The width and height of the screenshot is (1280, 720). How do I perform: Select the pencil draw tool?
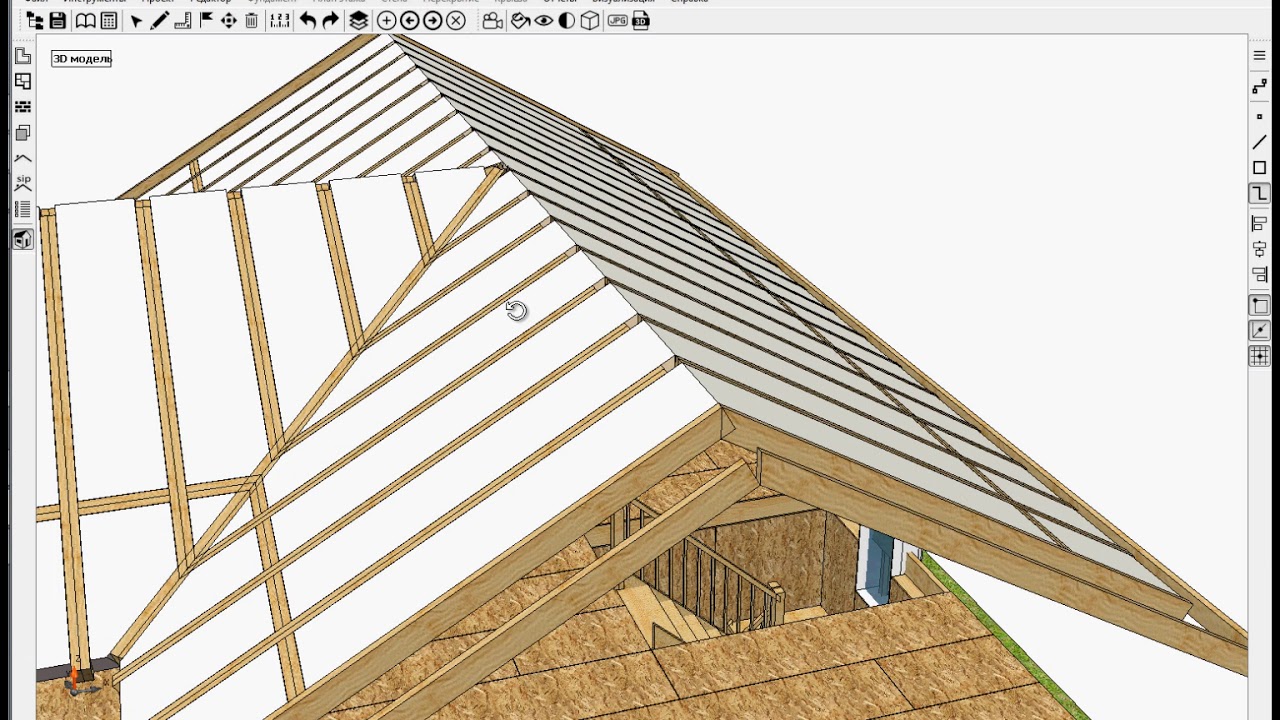coord(160,20)
